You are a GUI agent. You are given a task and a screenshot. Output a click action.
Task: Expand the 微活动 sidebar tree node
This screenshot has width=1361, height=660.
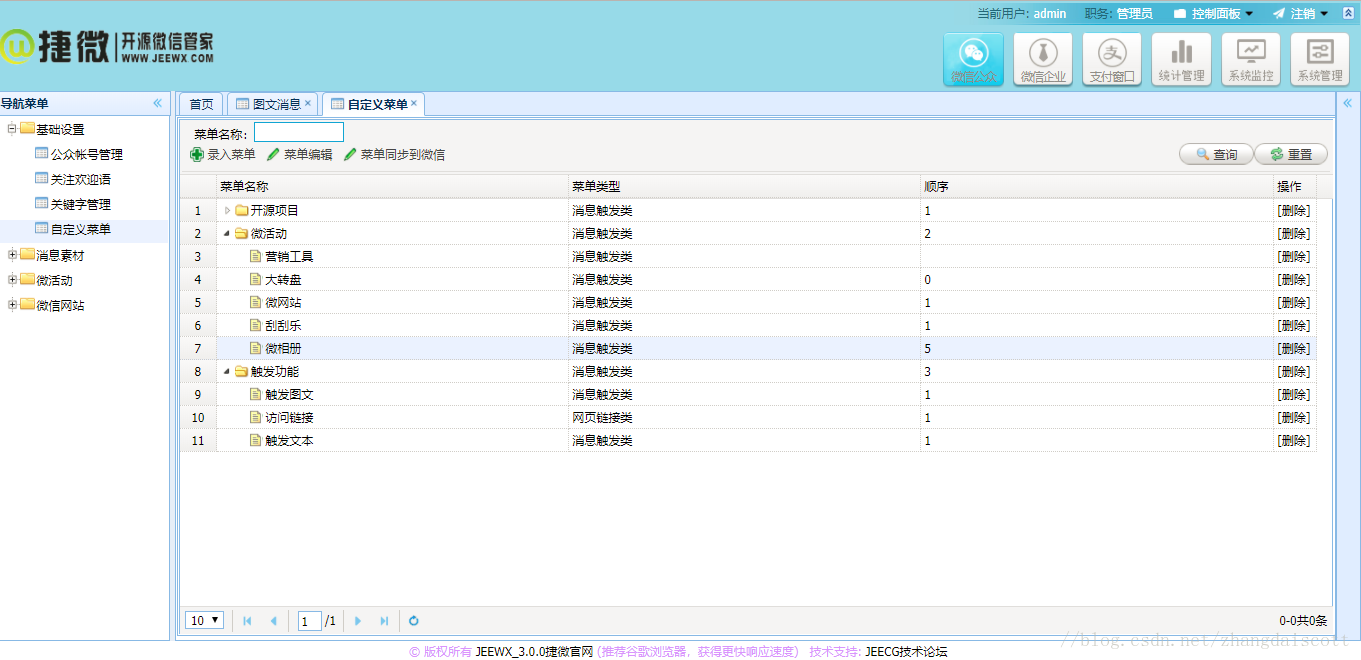point(12,279)
